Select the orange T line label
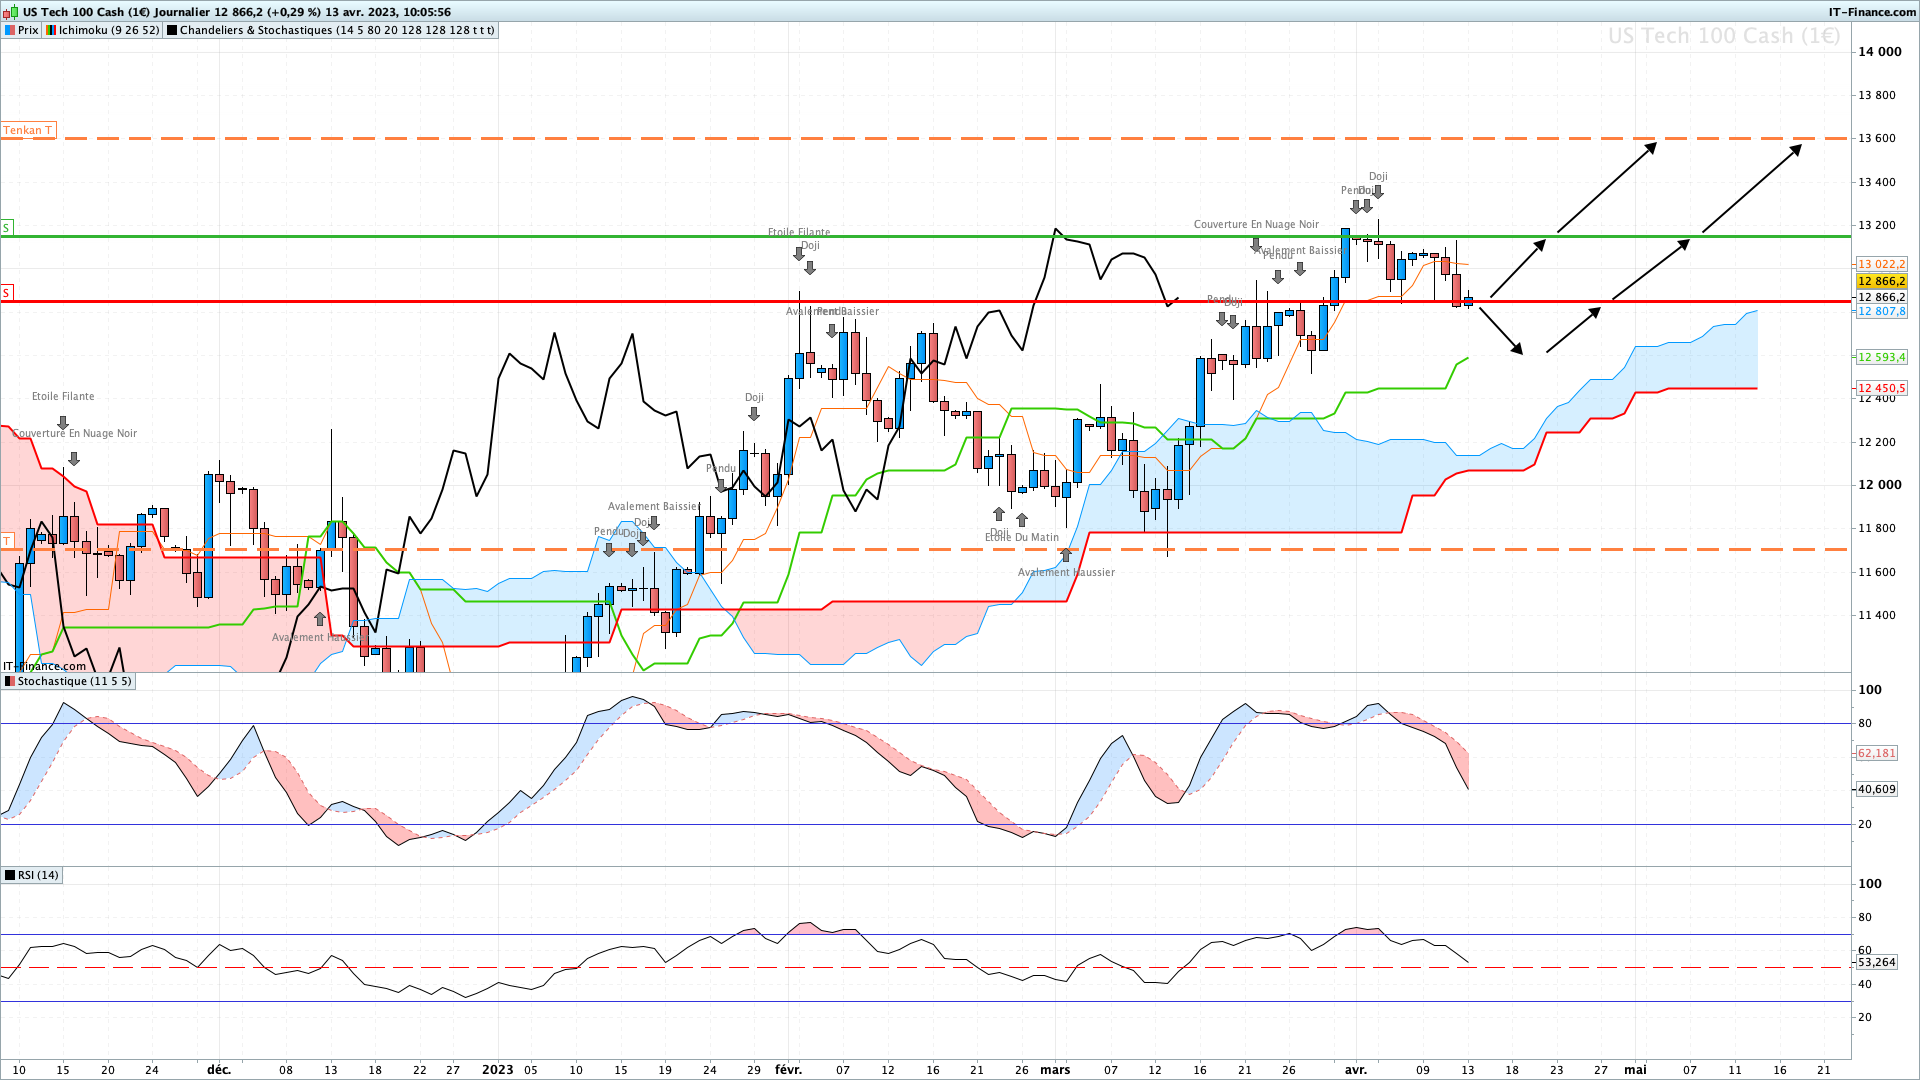Viewport: 1920px width, 1080px height. 6,541
